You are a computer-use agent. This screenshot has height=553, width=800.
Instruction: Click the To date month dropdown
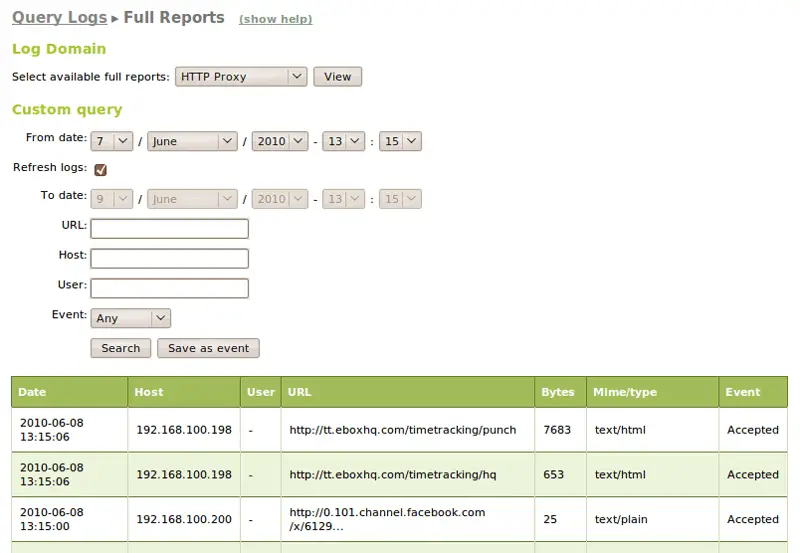(x=192, y=199)
